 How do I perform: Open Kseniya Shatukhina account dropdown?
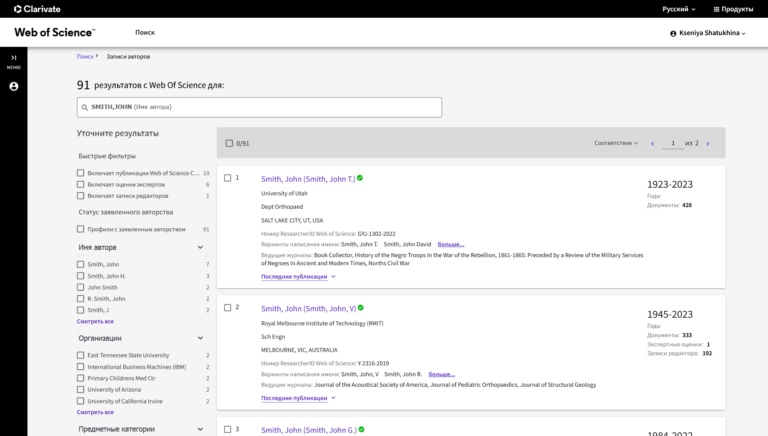(712, 33)
